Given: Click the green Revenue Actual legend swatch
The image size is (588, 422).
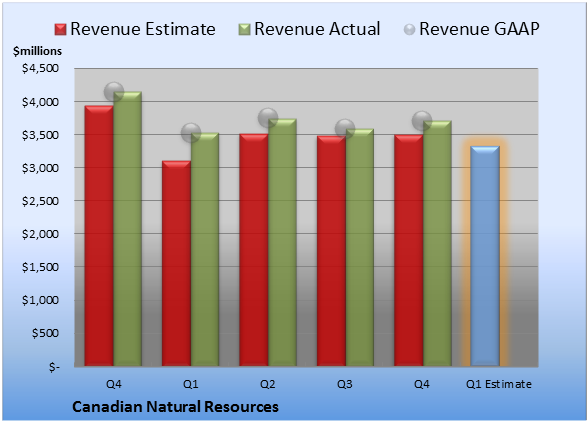Looking at the screenshot, I should pyautogui.click(x=244, y=30).
